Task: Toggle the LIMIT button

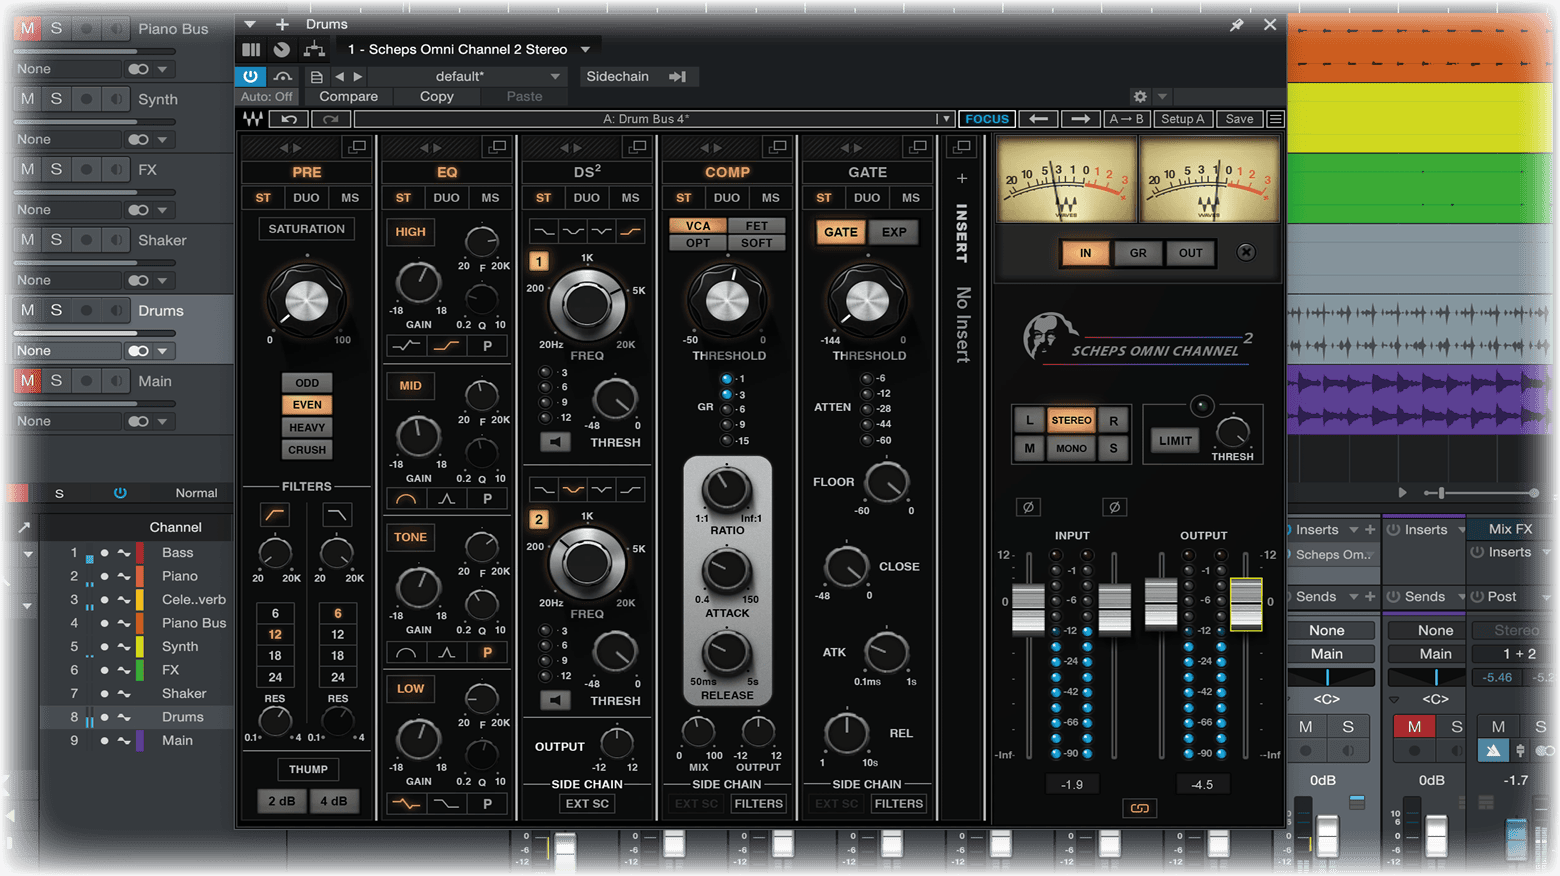Action: (1175, 440)
